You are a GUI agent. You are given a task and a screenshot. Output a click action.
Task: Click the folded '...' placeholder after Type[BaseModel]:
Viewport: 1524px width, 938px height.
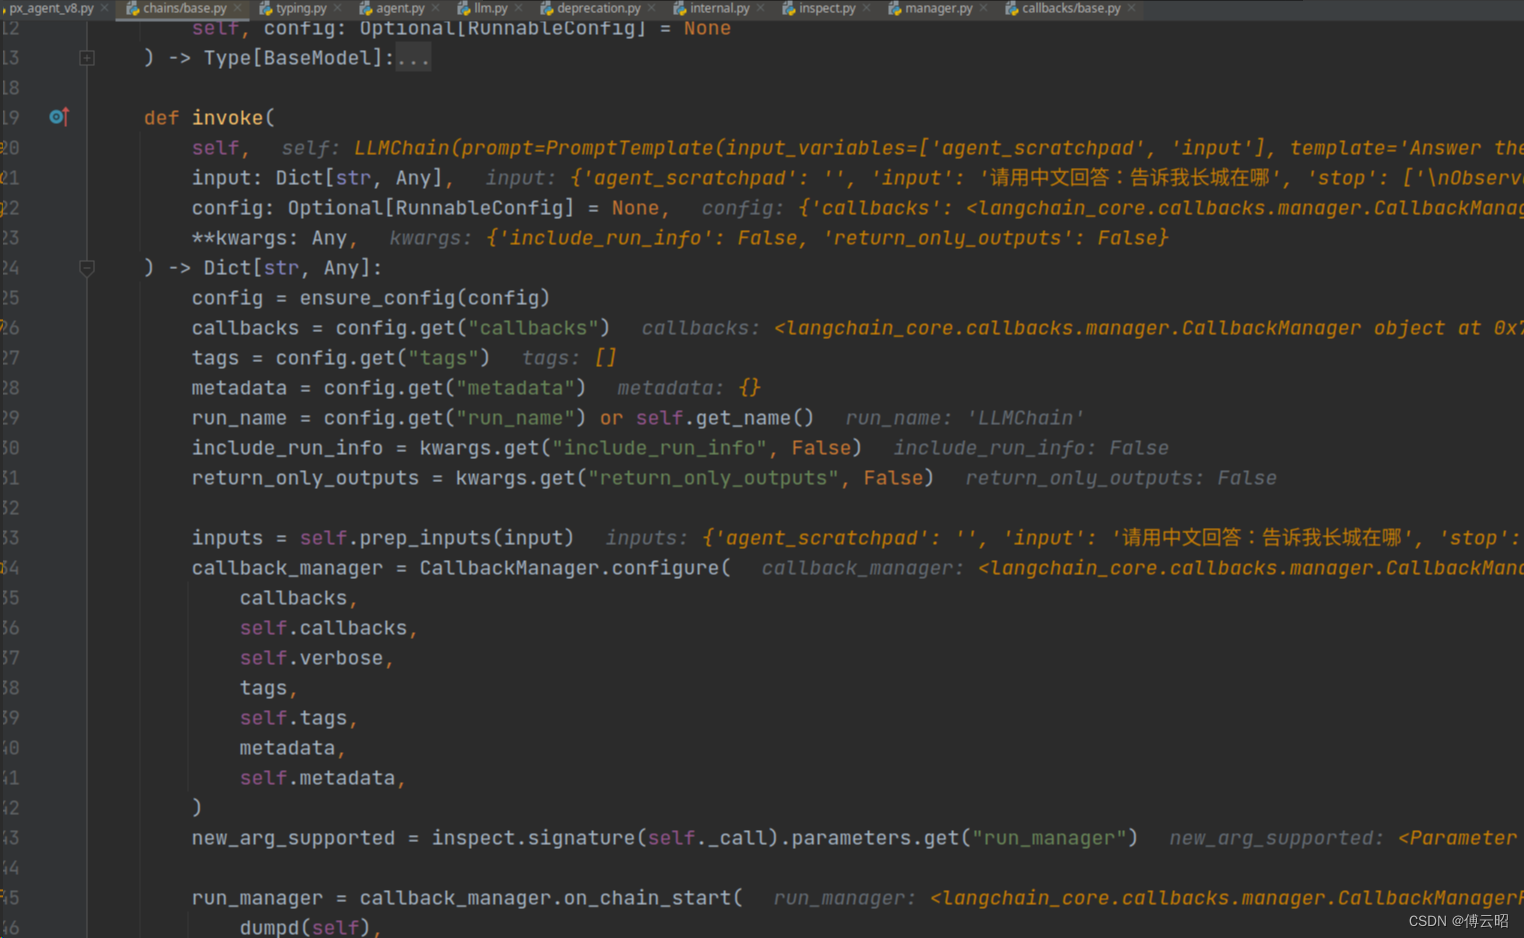[413, 58]
